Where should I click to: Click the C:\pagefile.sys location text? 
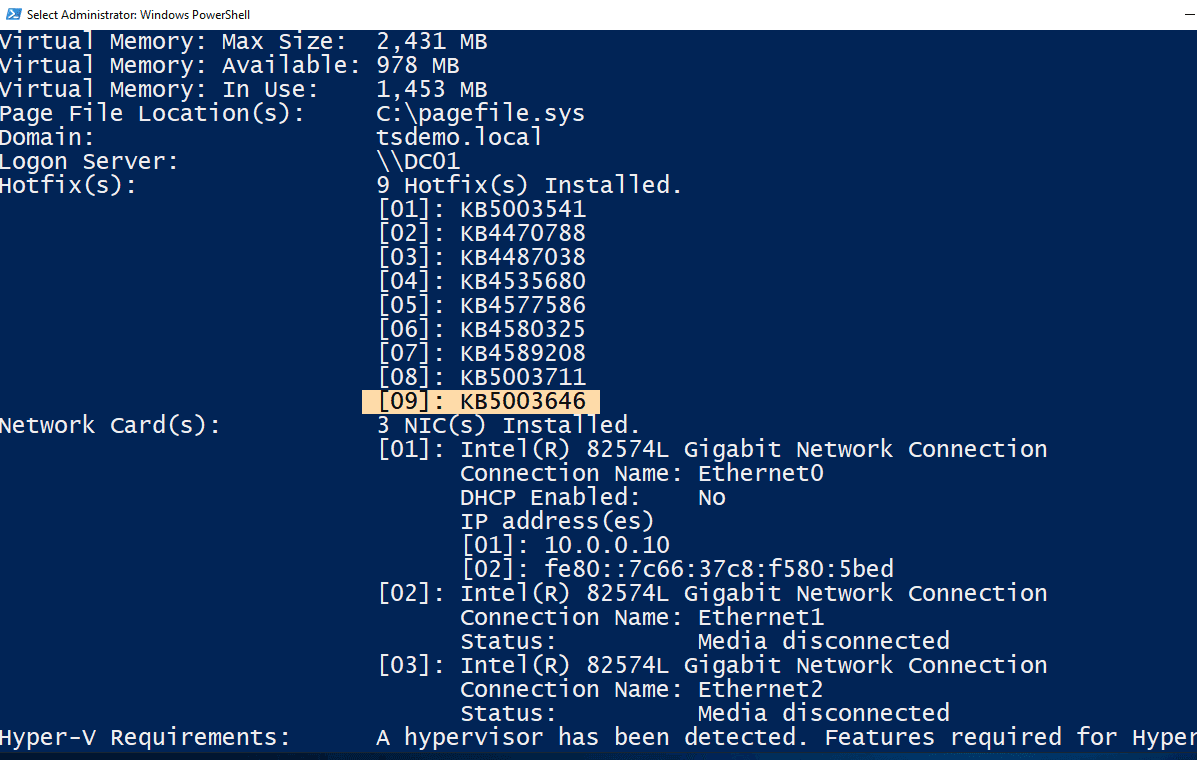tap(480, 113)
